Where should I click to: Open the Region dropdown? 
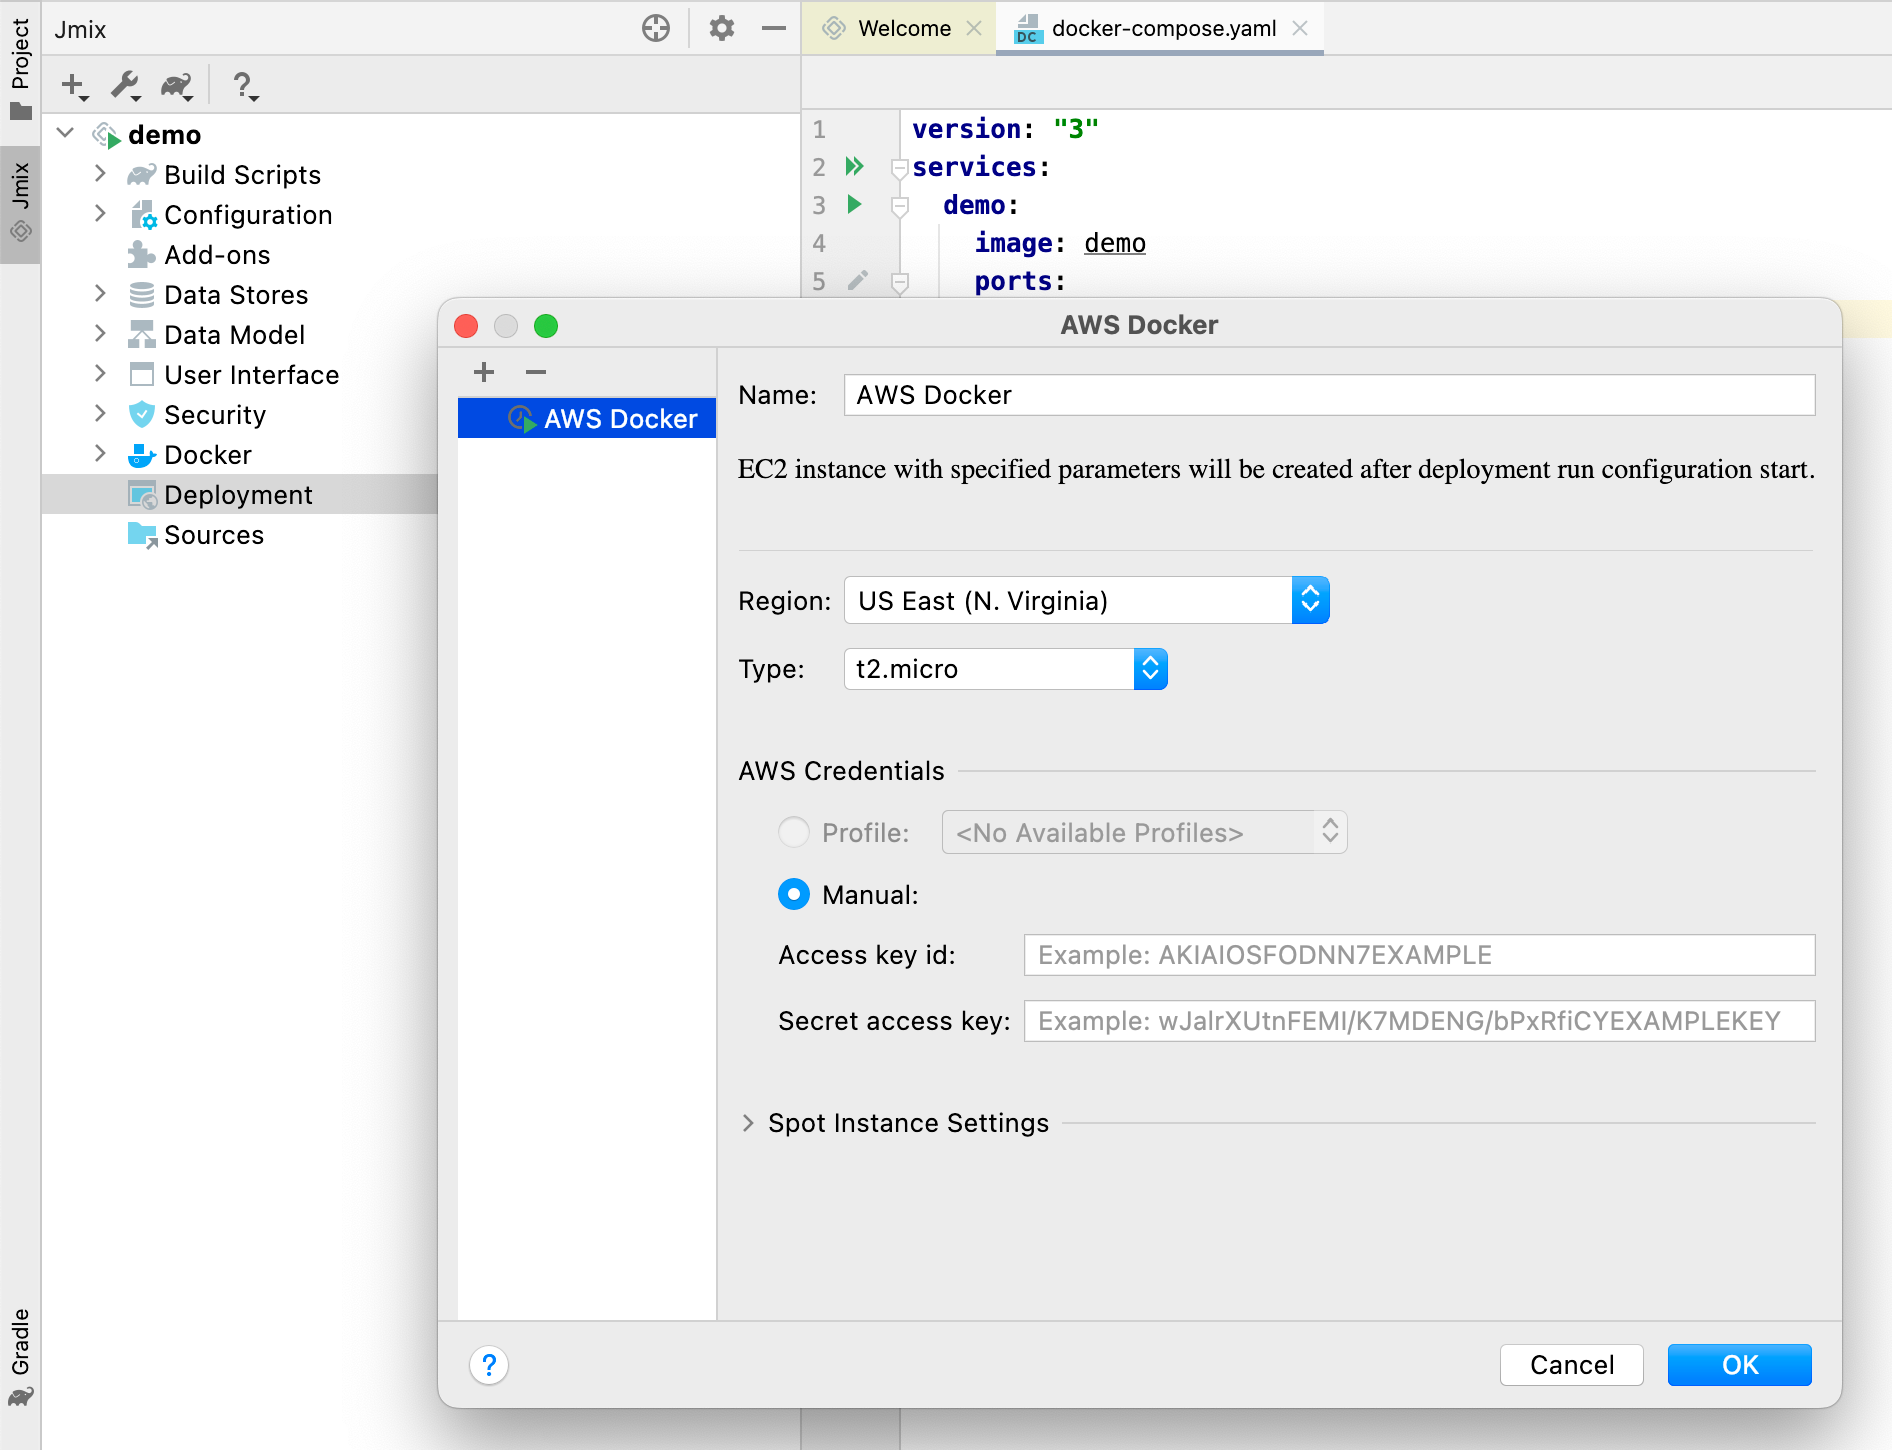click(1087, 600)
